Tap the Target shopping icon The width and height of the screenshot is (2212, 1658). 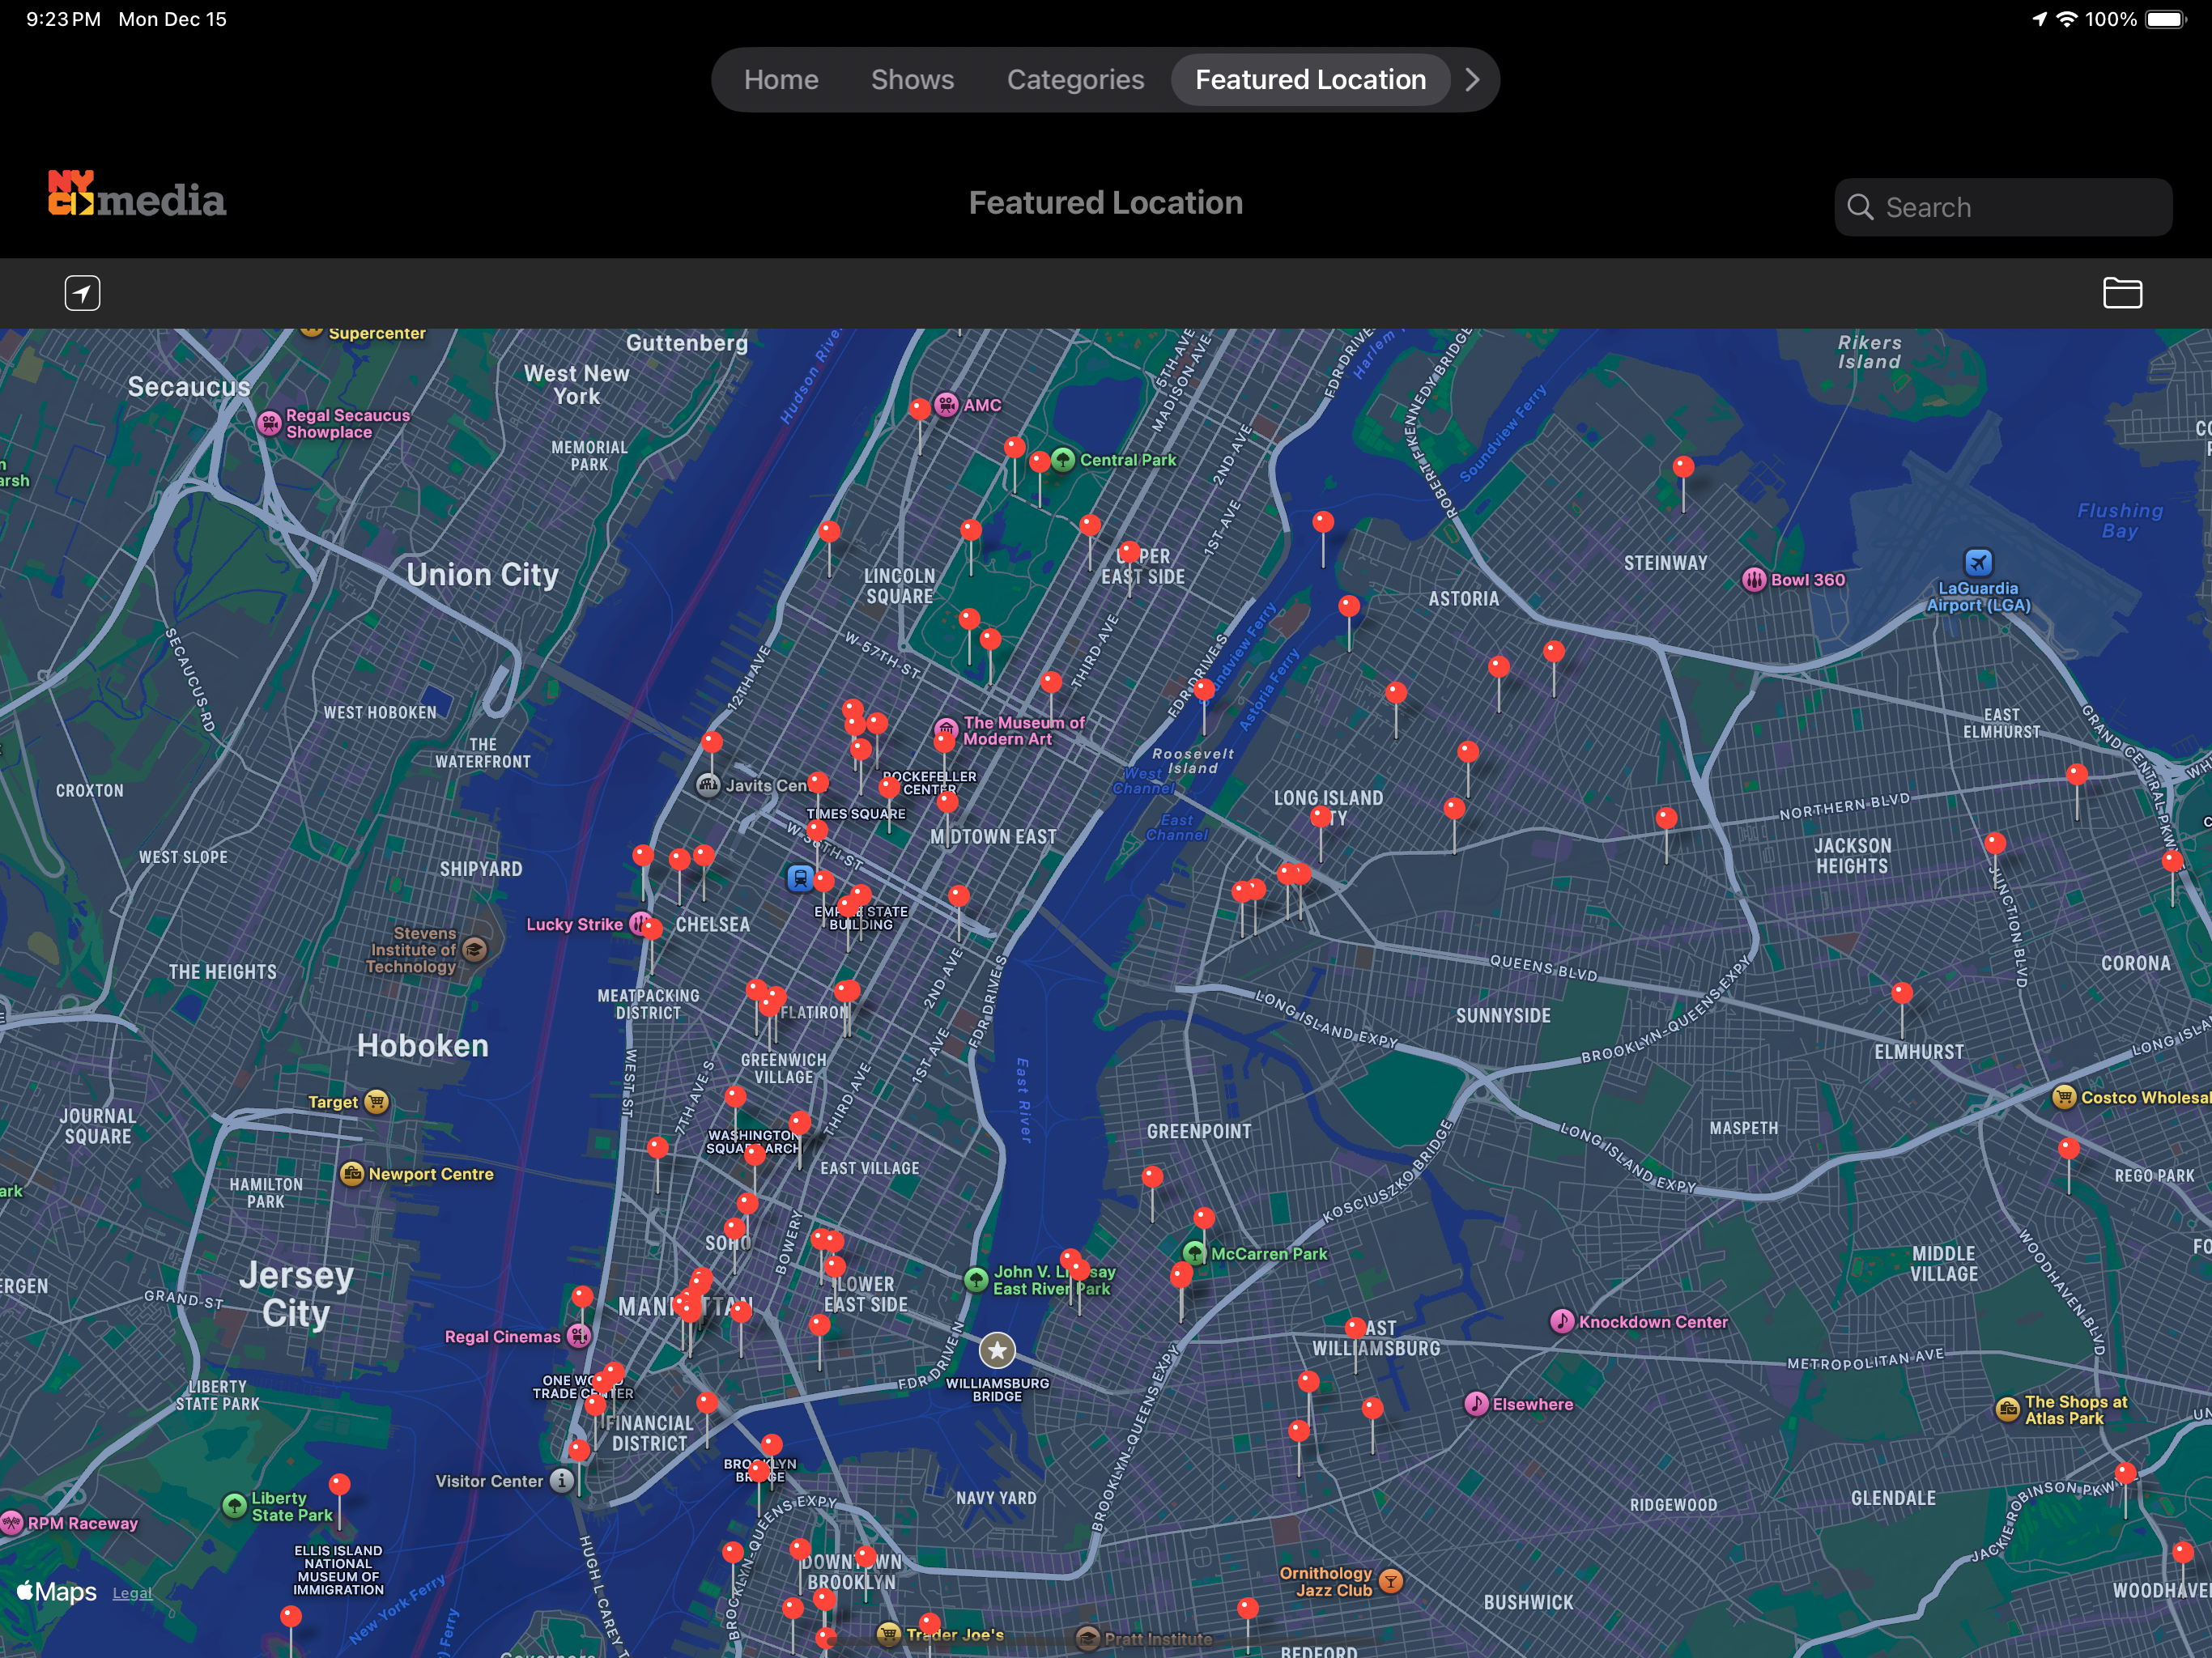[x=376, y=1102]
